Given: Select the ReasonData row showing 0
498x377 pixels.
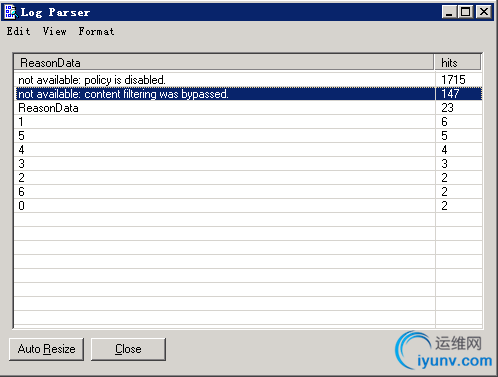Looking at the screenshot, I should pos(248,206).
